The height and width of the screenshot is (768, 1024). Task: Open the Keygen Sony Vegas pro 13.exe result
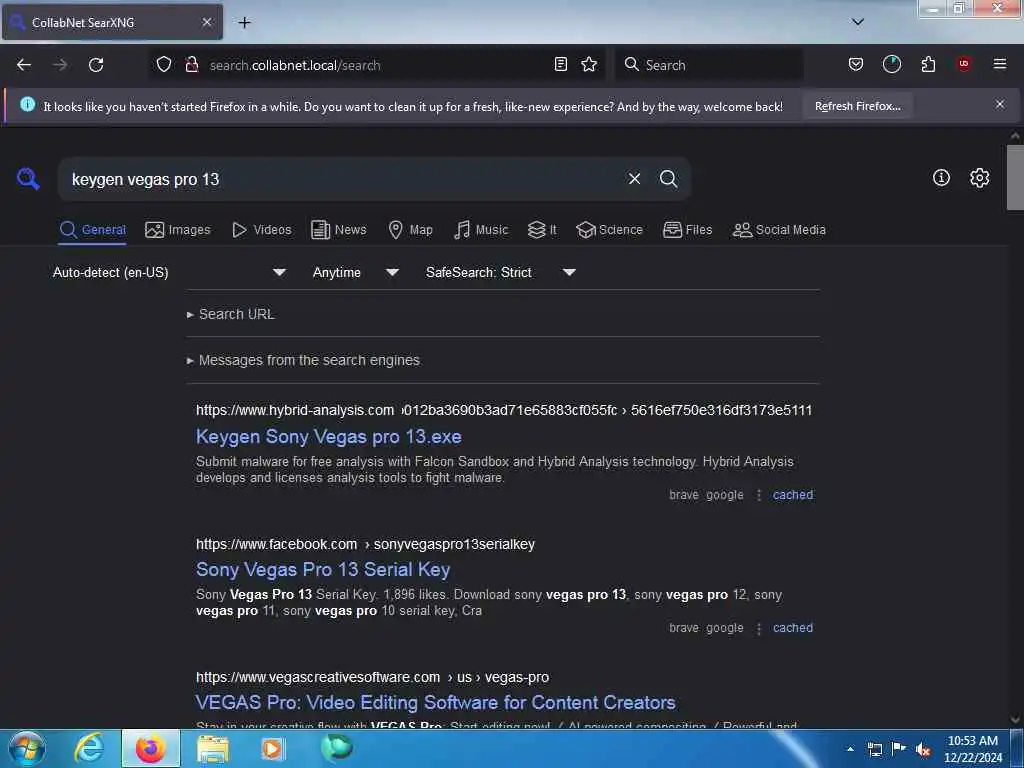point(328,436)
